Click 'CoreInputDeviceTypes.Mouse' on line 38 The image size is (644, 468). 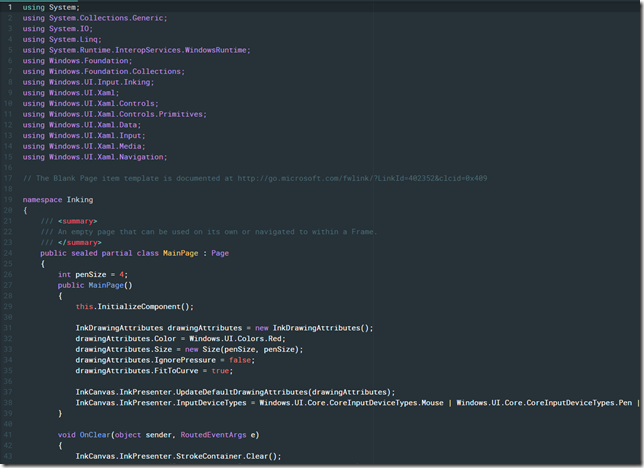pos(386,403)
